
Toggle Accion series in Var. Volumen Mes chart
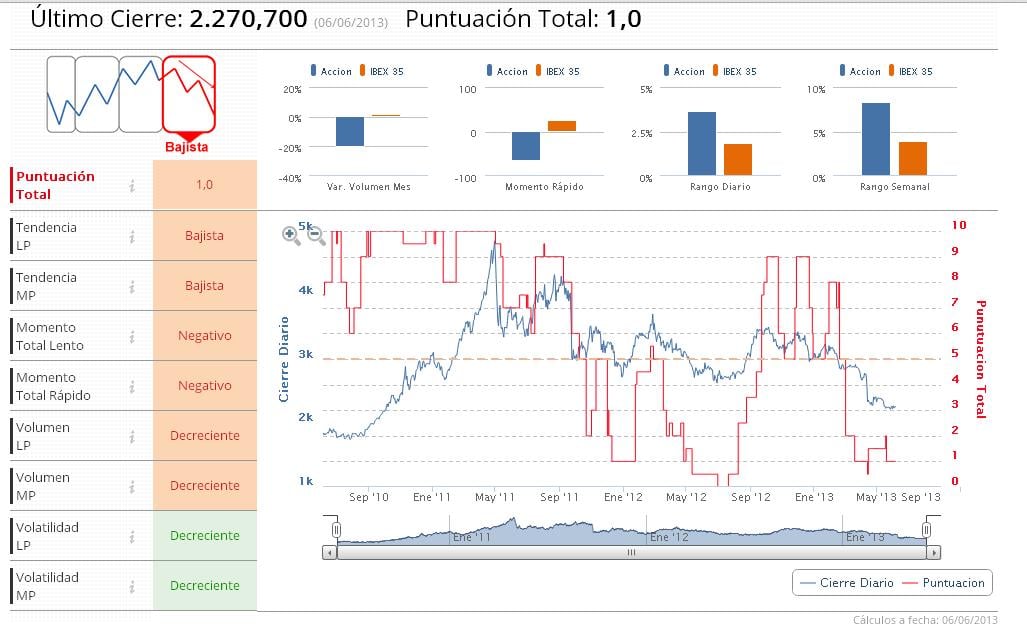pyautogui.click(x=331, y=71)
